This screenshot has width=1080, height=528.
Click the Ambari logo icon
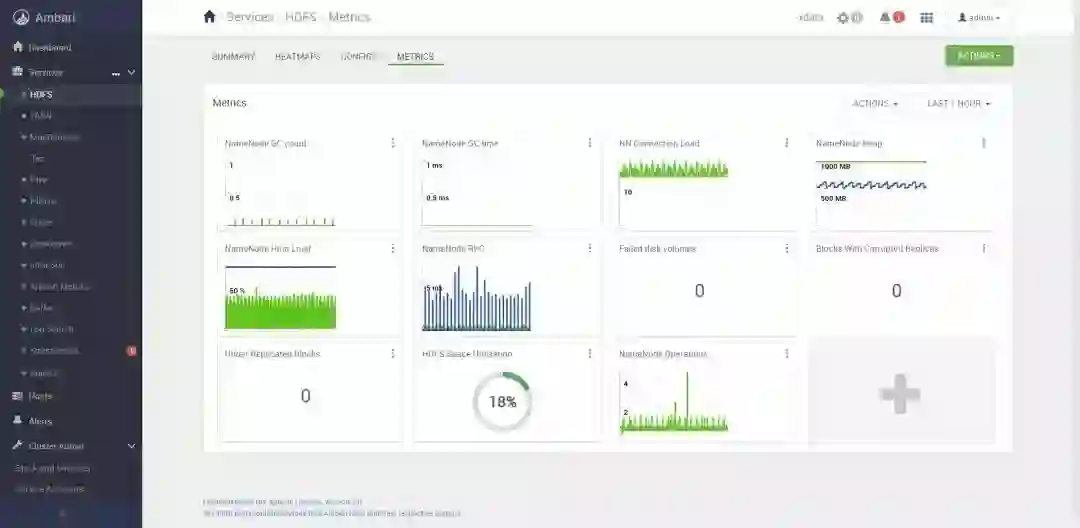click(21, 17)
